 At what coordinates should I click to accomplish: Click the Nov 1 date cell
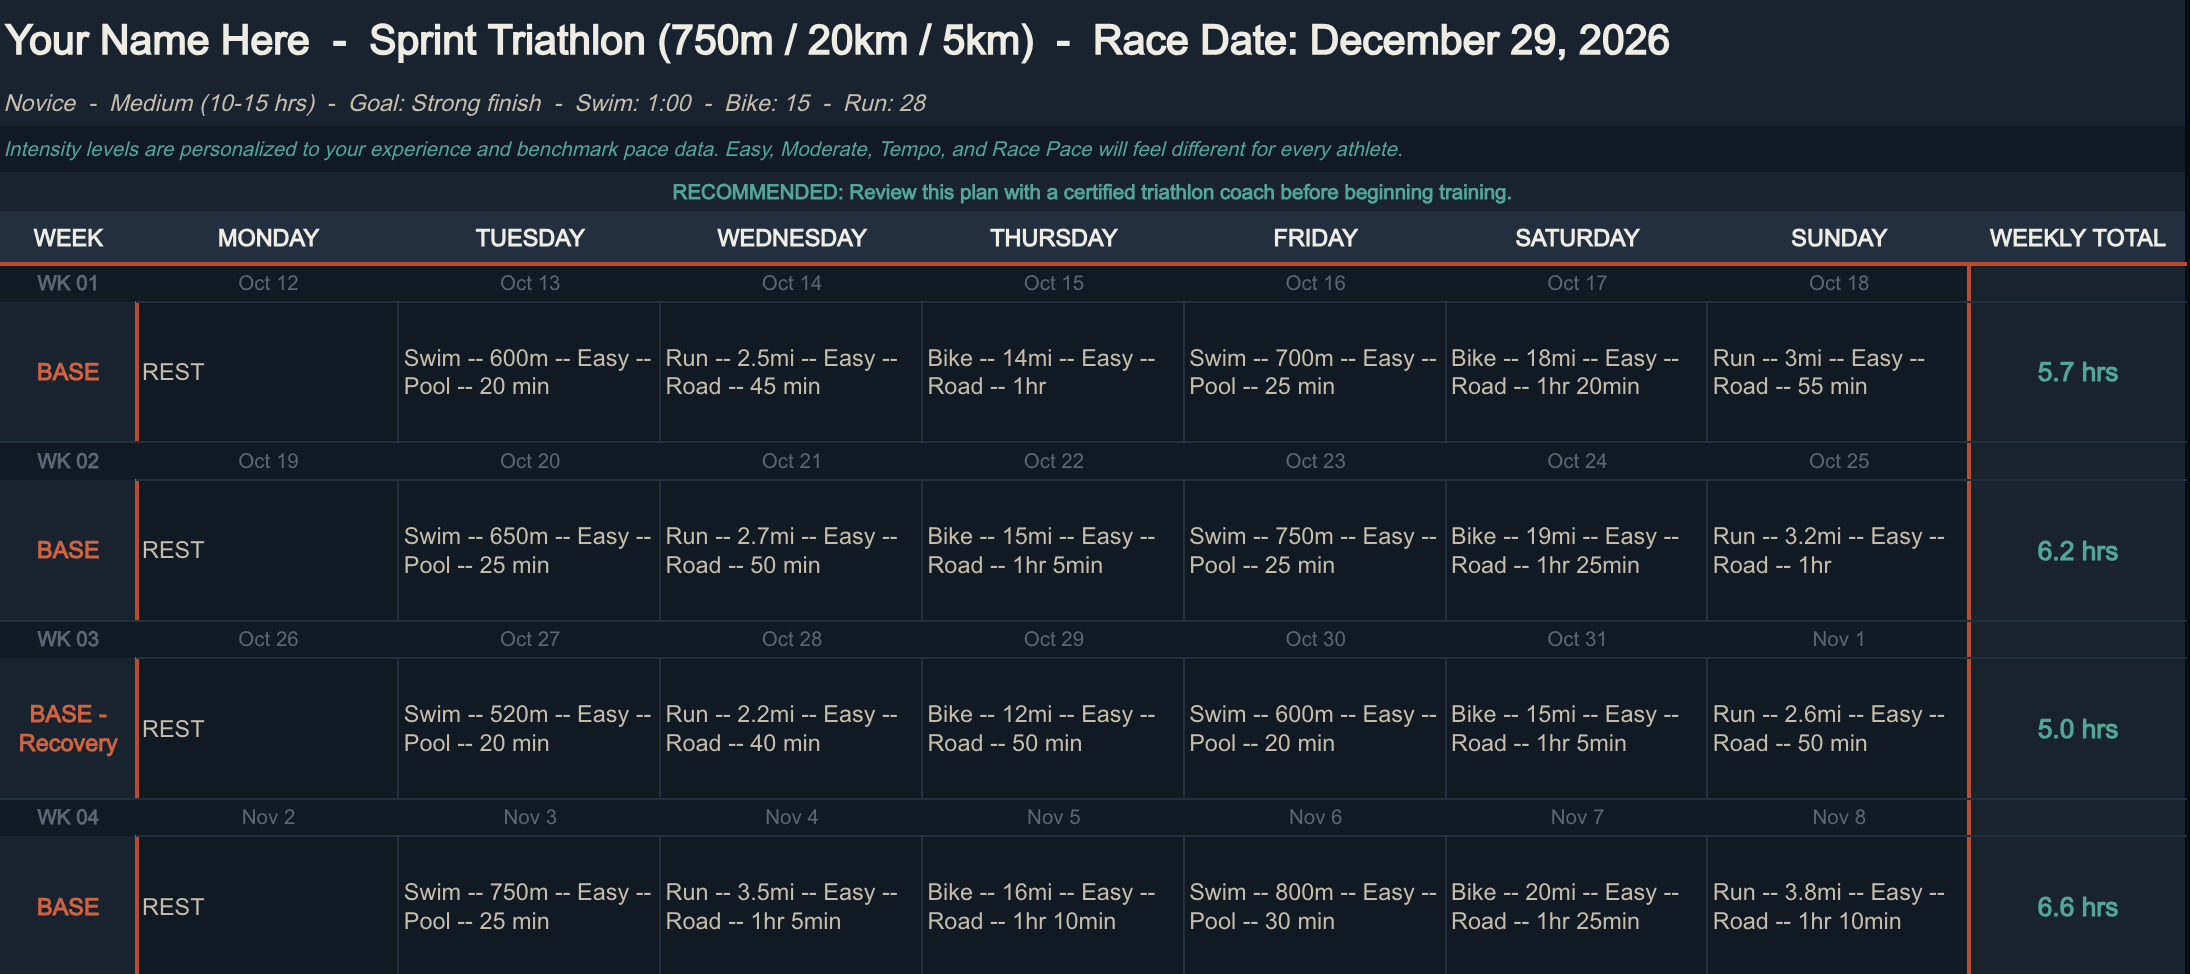coord(1839,639)
